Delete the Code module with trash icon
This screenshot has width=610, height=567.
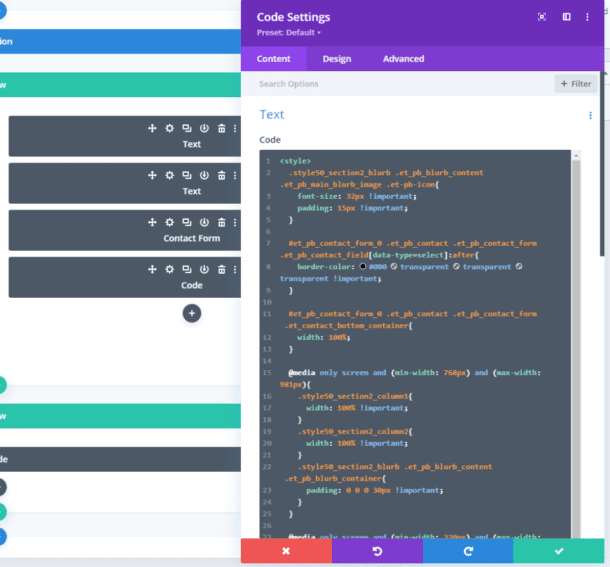pyautogui.click(x=221, y=269)
